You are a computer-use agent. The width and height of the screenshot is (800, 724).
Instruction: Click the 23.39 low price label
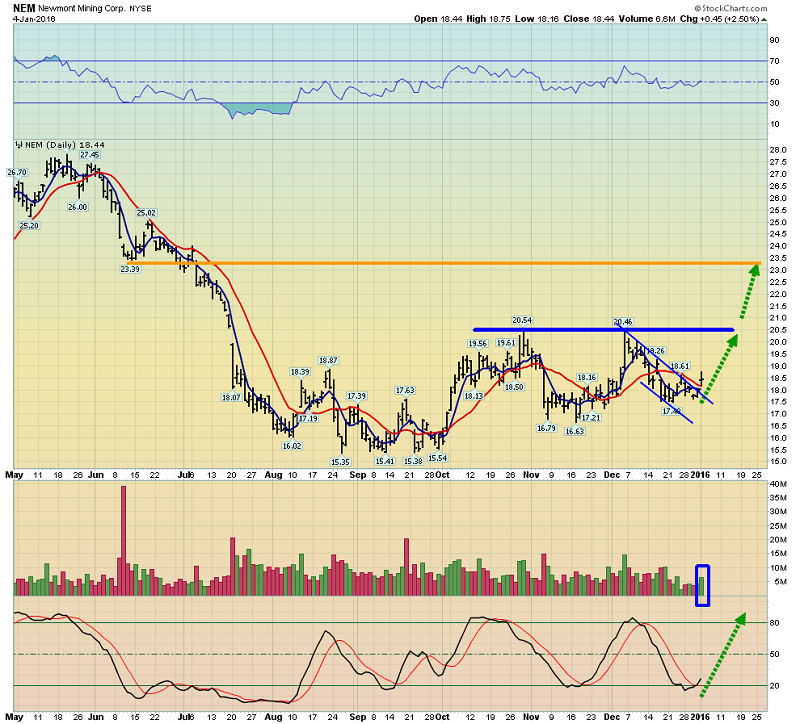(130, 269)
